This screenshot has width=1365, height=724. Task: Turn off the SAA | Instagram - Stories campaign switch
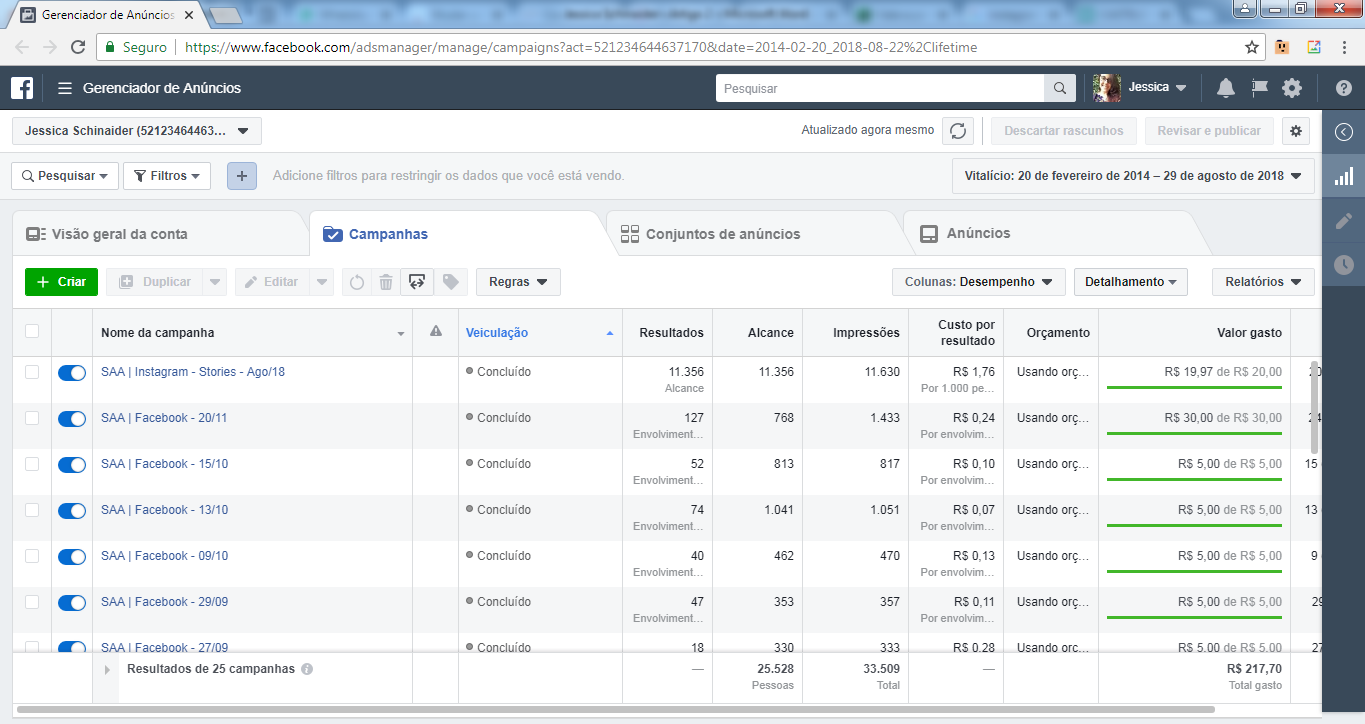72,373
